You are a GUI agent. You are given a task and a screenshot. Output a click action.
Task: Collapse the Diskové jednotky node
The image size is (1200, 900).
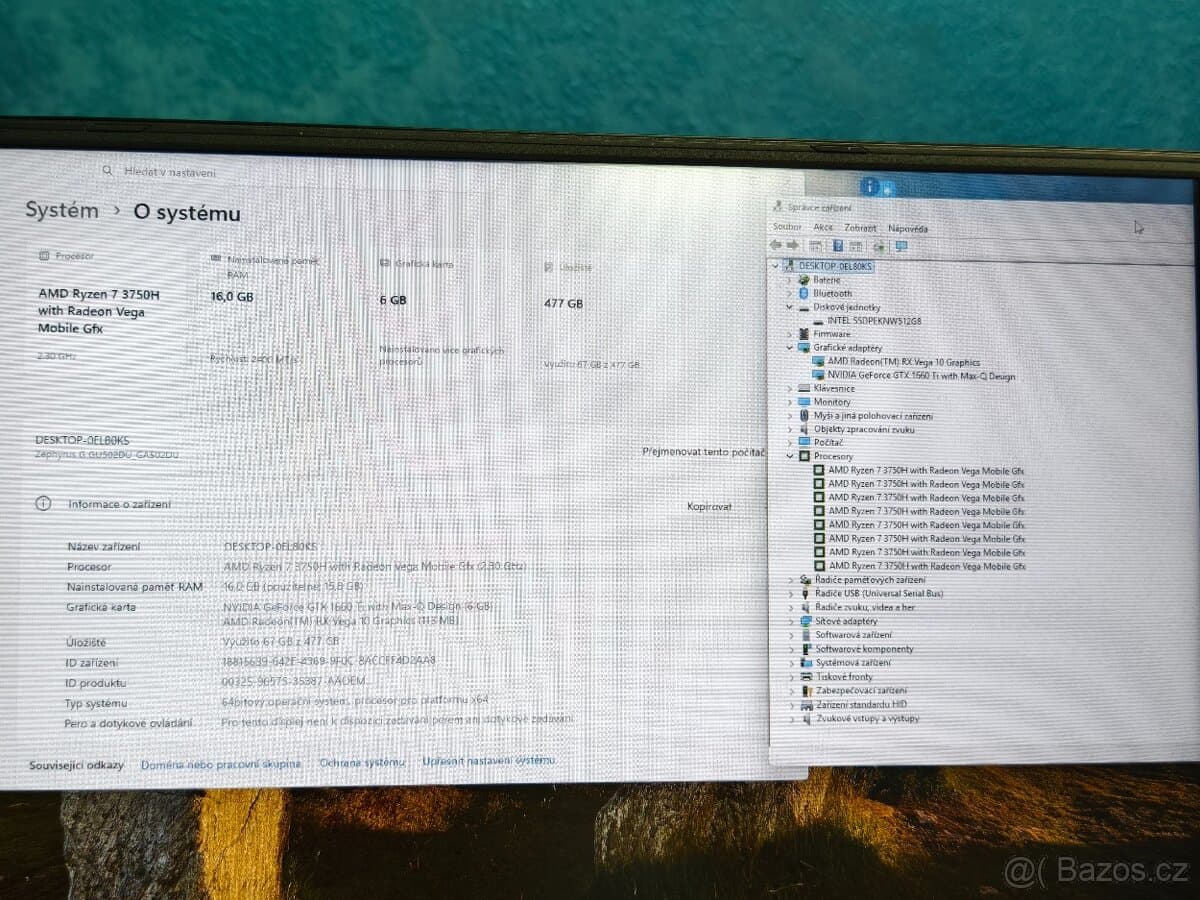[790, 308]
